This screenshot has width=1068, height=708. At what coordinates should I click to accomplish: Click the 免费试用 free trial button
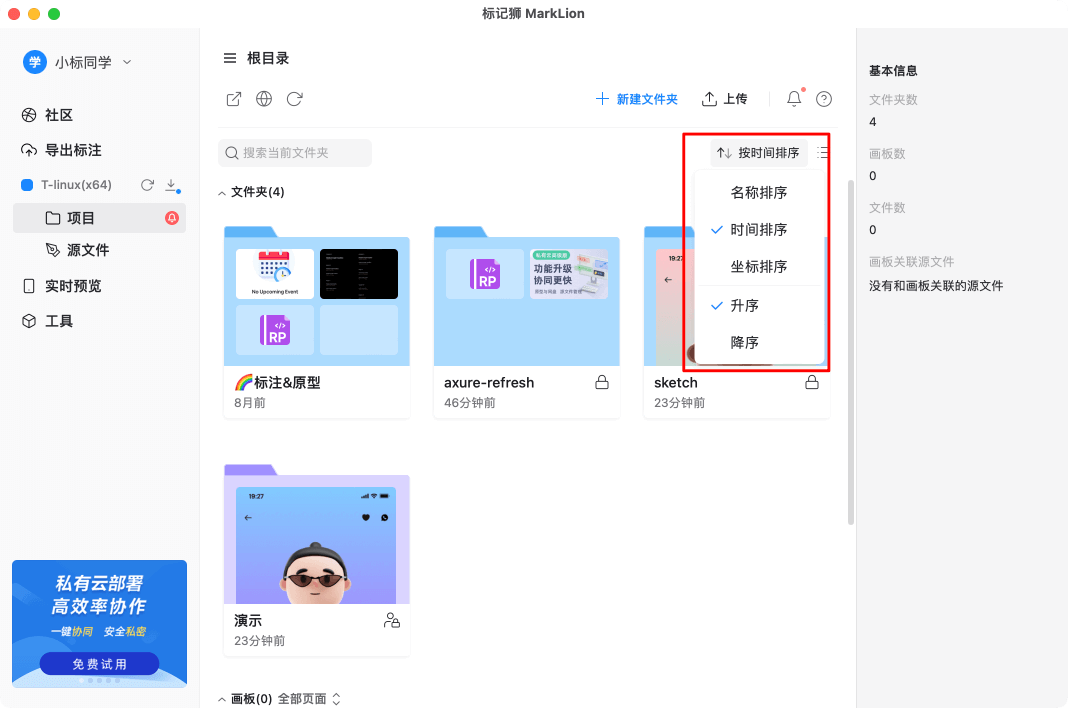99,663
